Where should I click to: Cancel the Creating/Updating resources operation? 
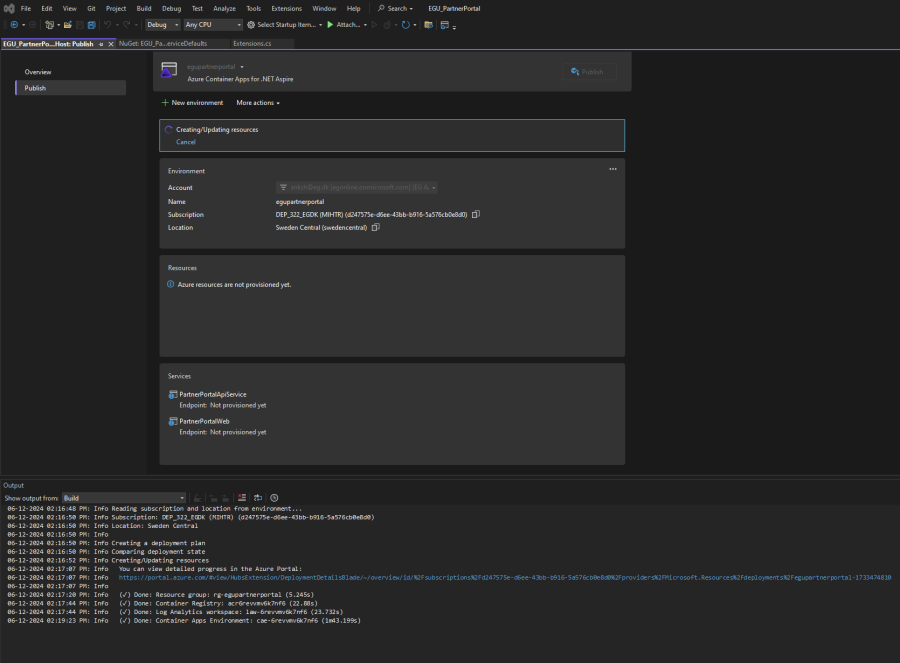[x=185, y=142]
